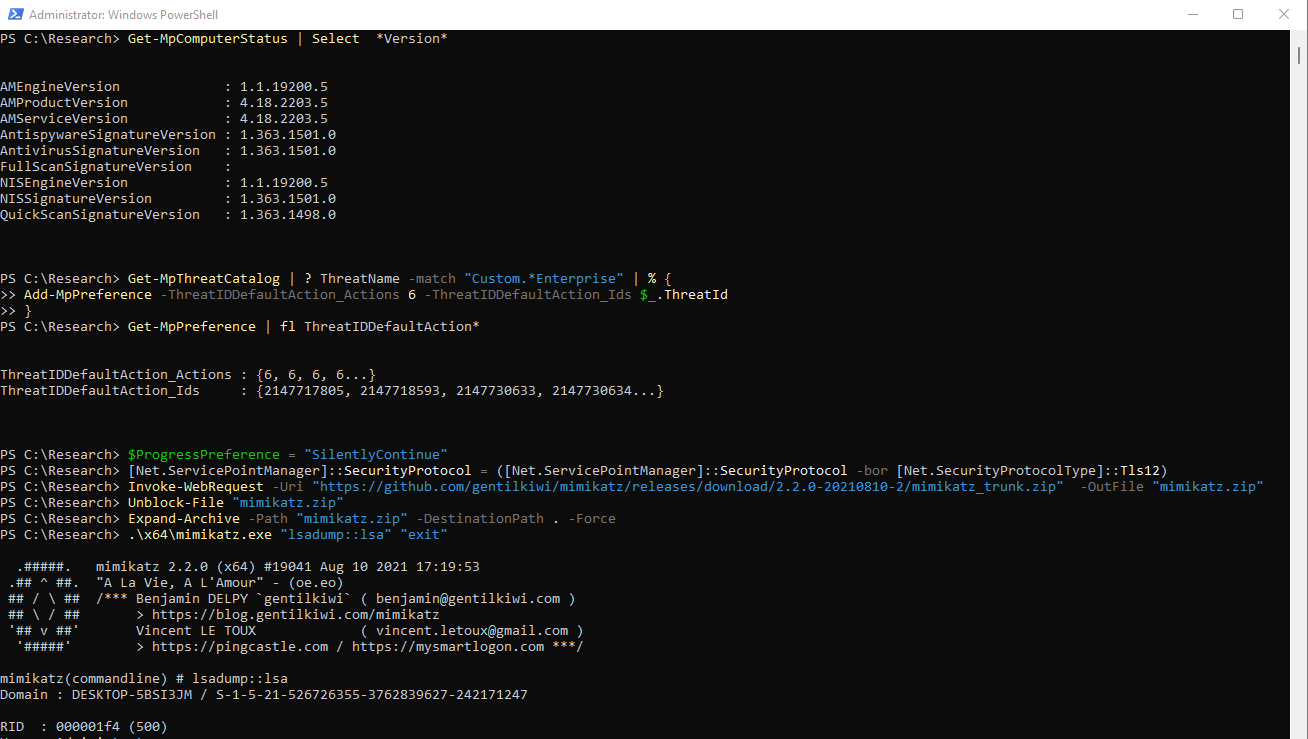Screen dimensions: 1308x739
Task: Click the Get-MpPreference command
Action: (192, 327)
